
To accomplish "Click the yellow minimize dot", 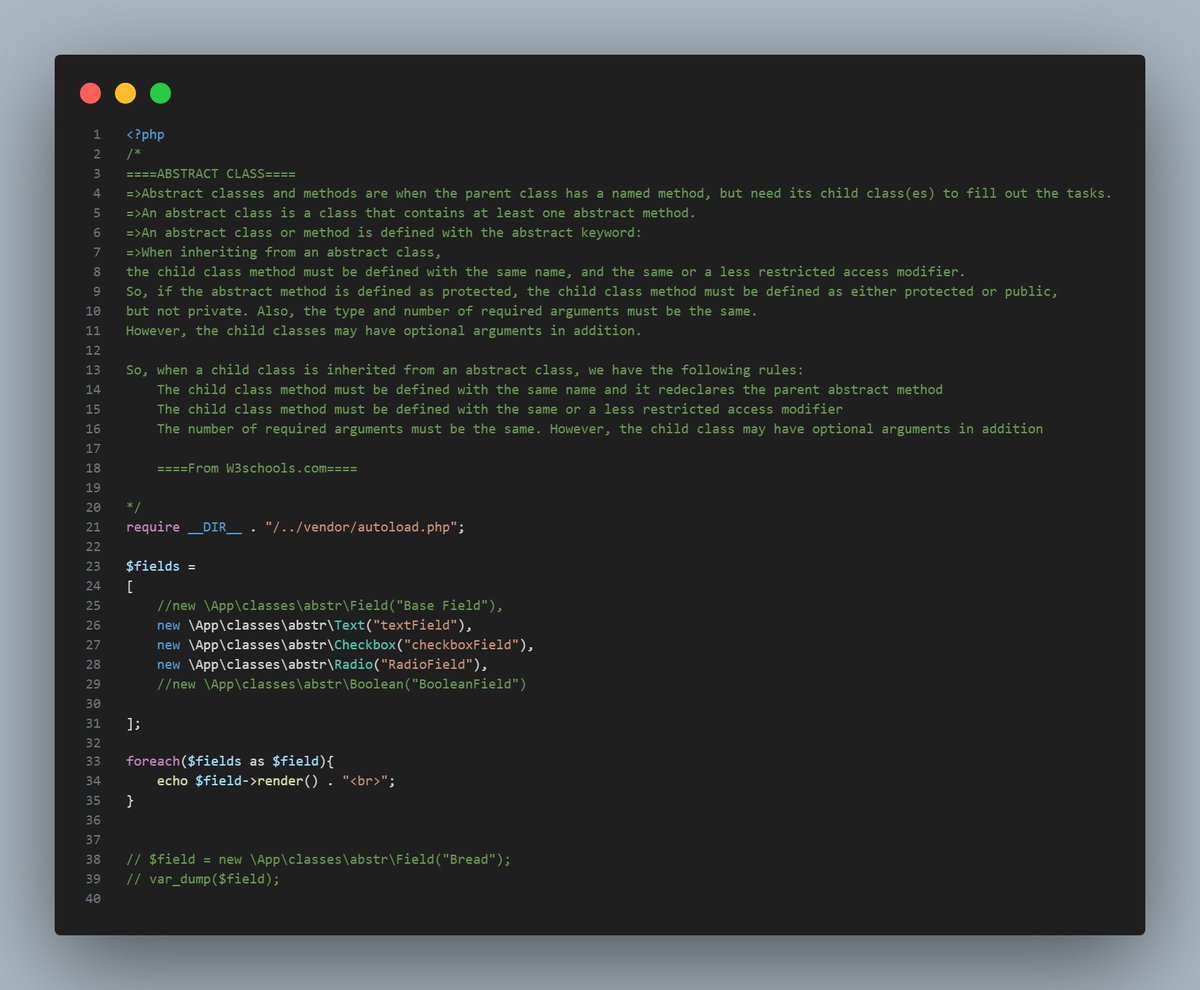I will coord(125,93).
